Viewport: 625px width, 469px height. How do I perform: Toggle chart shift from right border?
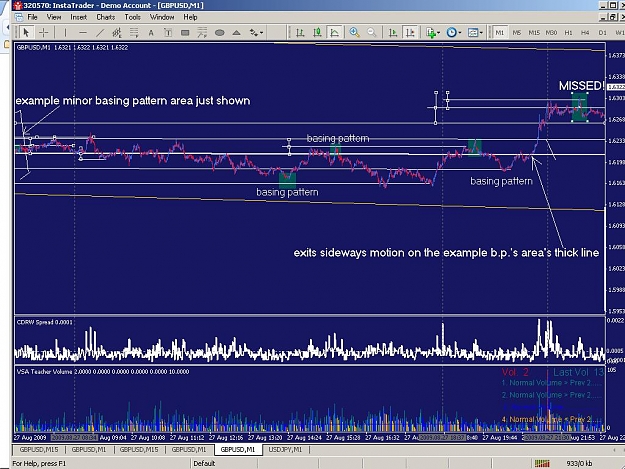410,33
